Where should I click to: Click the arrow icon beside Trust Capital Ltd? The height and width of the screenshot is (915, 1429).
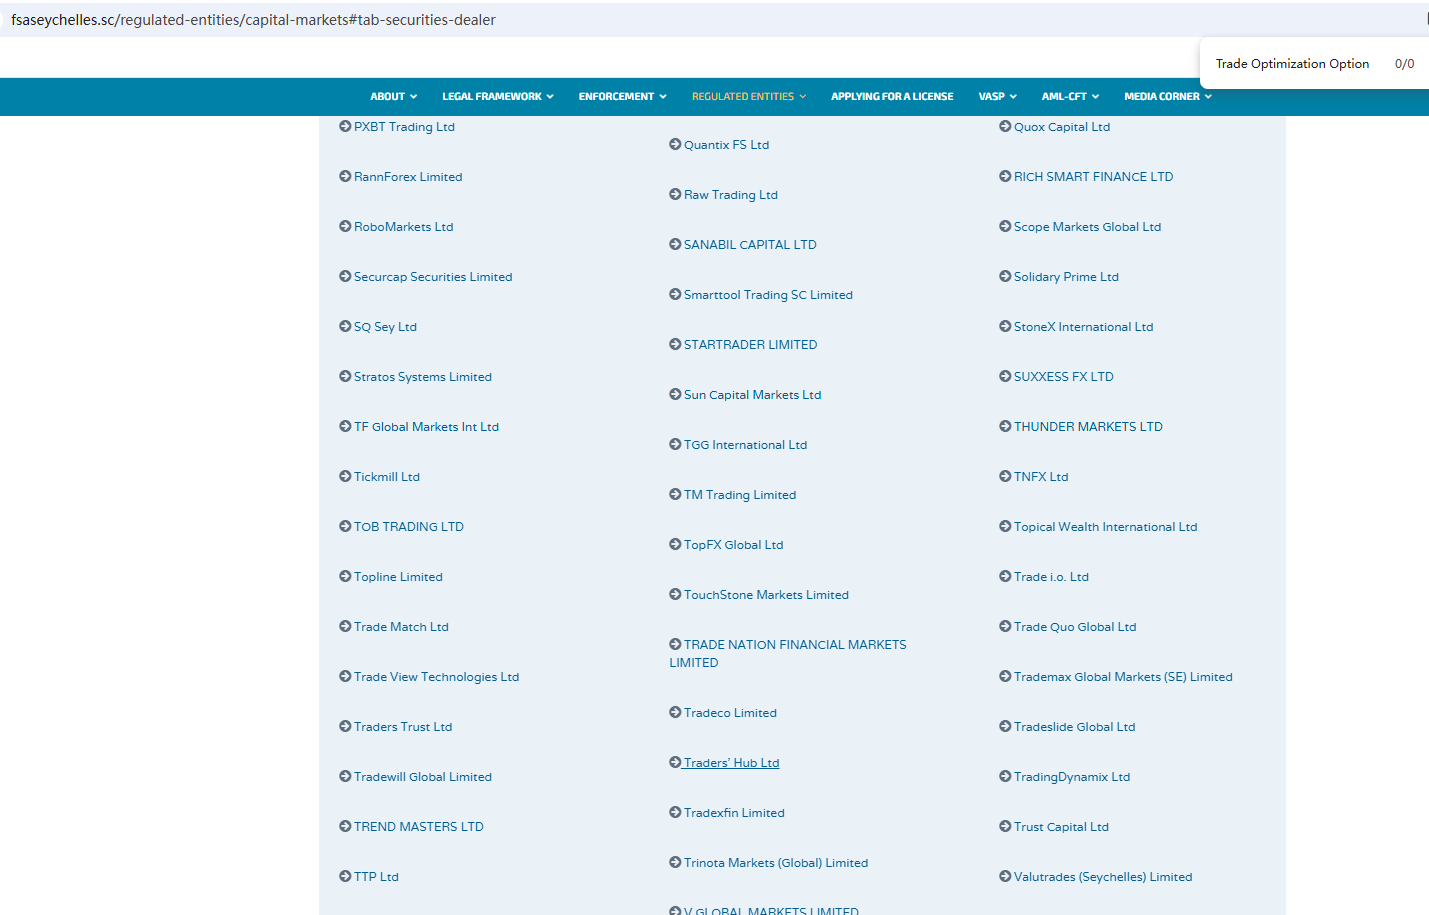point(1005,827)
